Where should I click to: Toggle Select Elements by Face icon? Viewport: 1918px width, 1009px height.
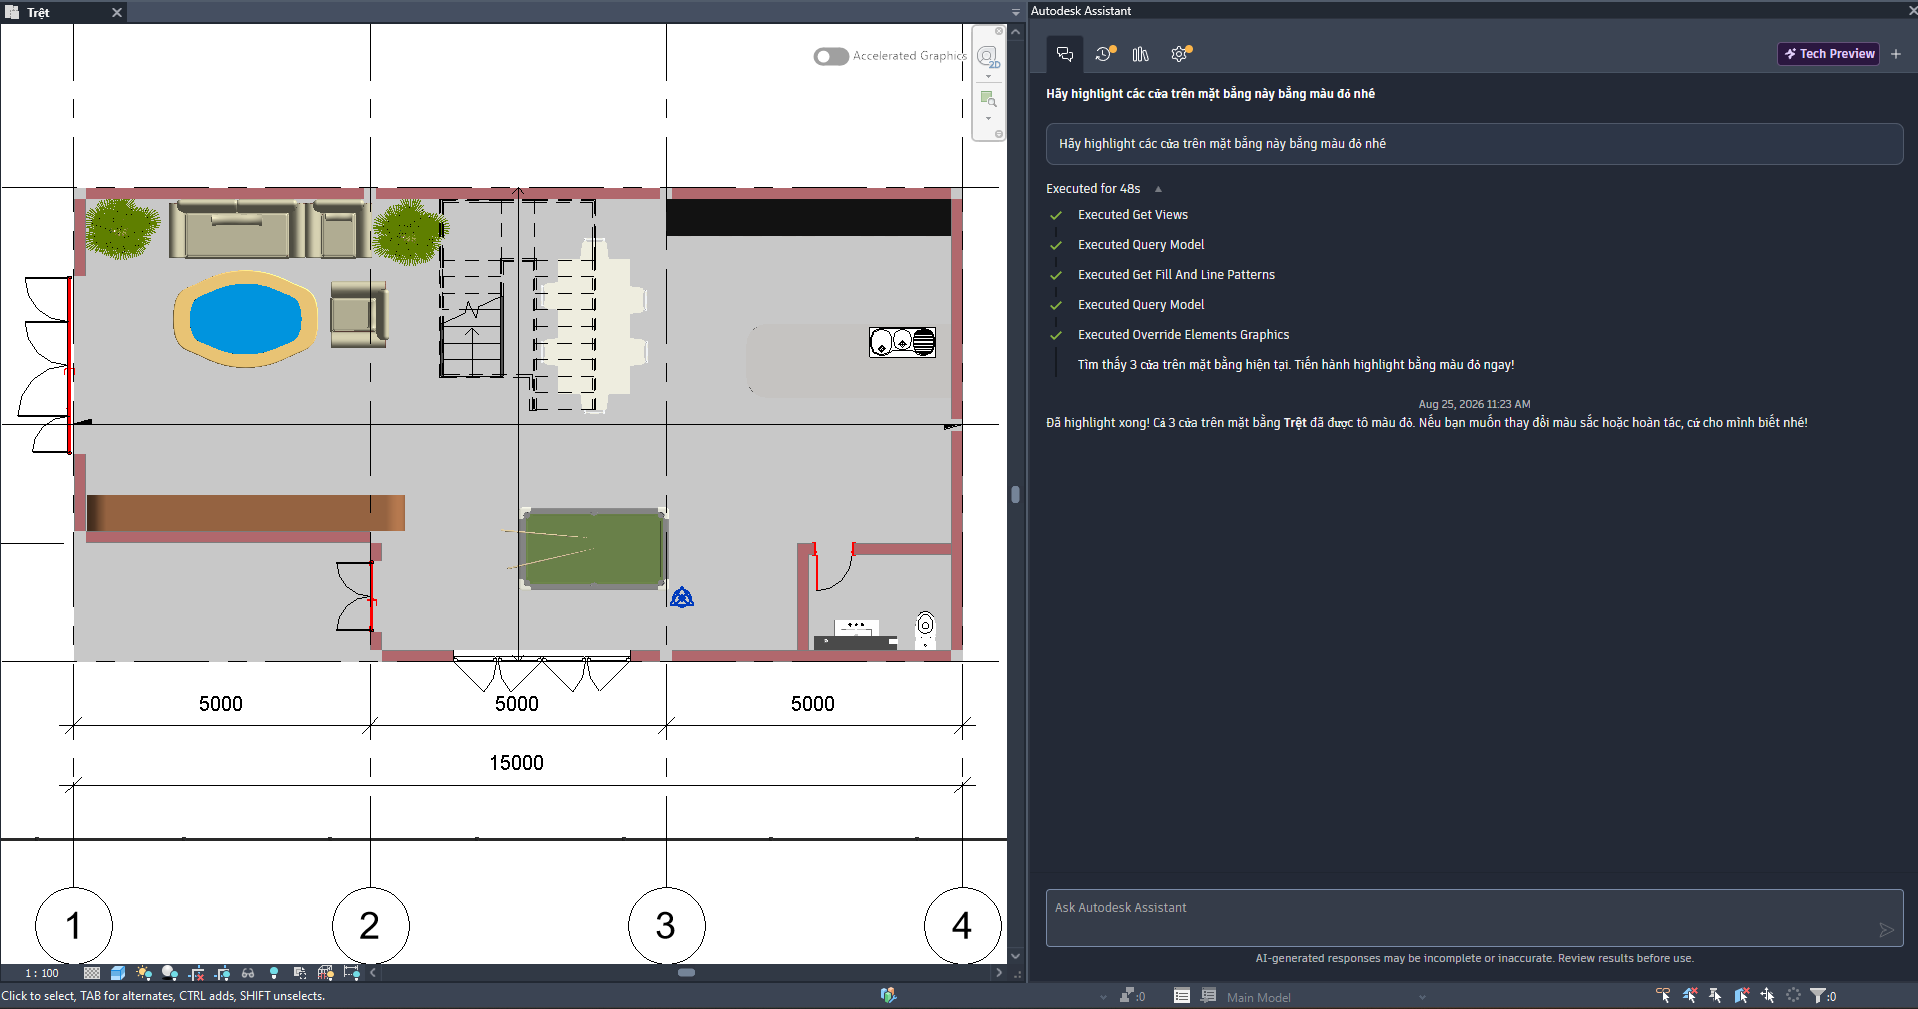click(x=1741, y=995)
